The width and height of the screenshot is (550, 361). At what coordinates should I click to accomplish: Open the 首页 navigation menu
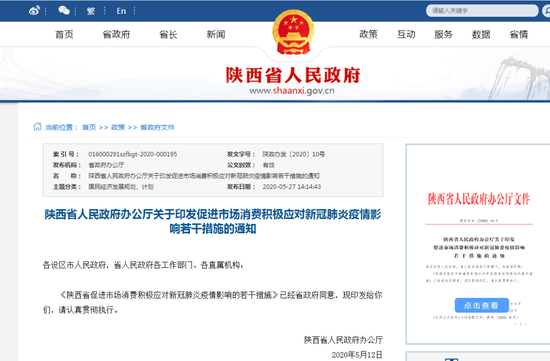pyautogui.click(x=64, y=34)
